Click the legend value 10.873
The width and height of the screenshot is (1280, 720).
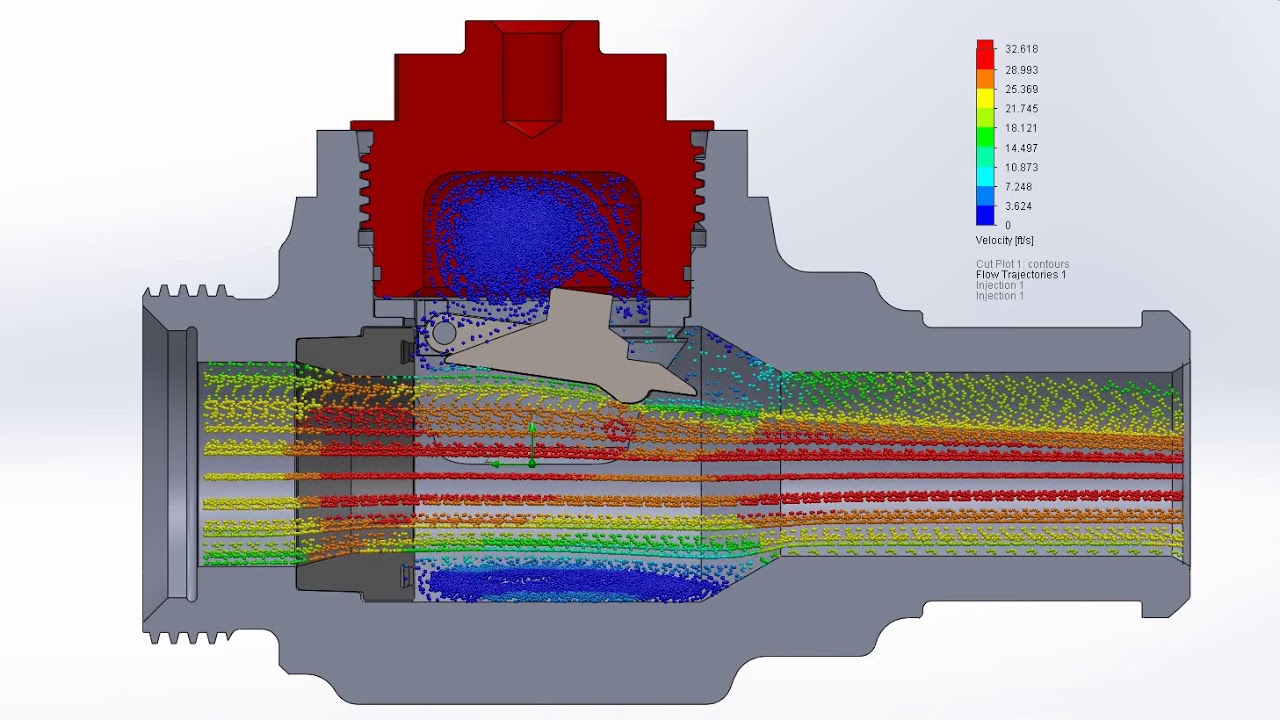pyautogui.click(x=1021, y=167)
